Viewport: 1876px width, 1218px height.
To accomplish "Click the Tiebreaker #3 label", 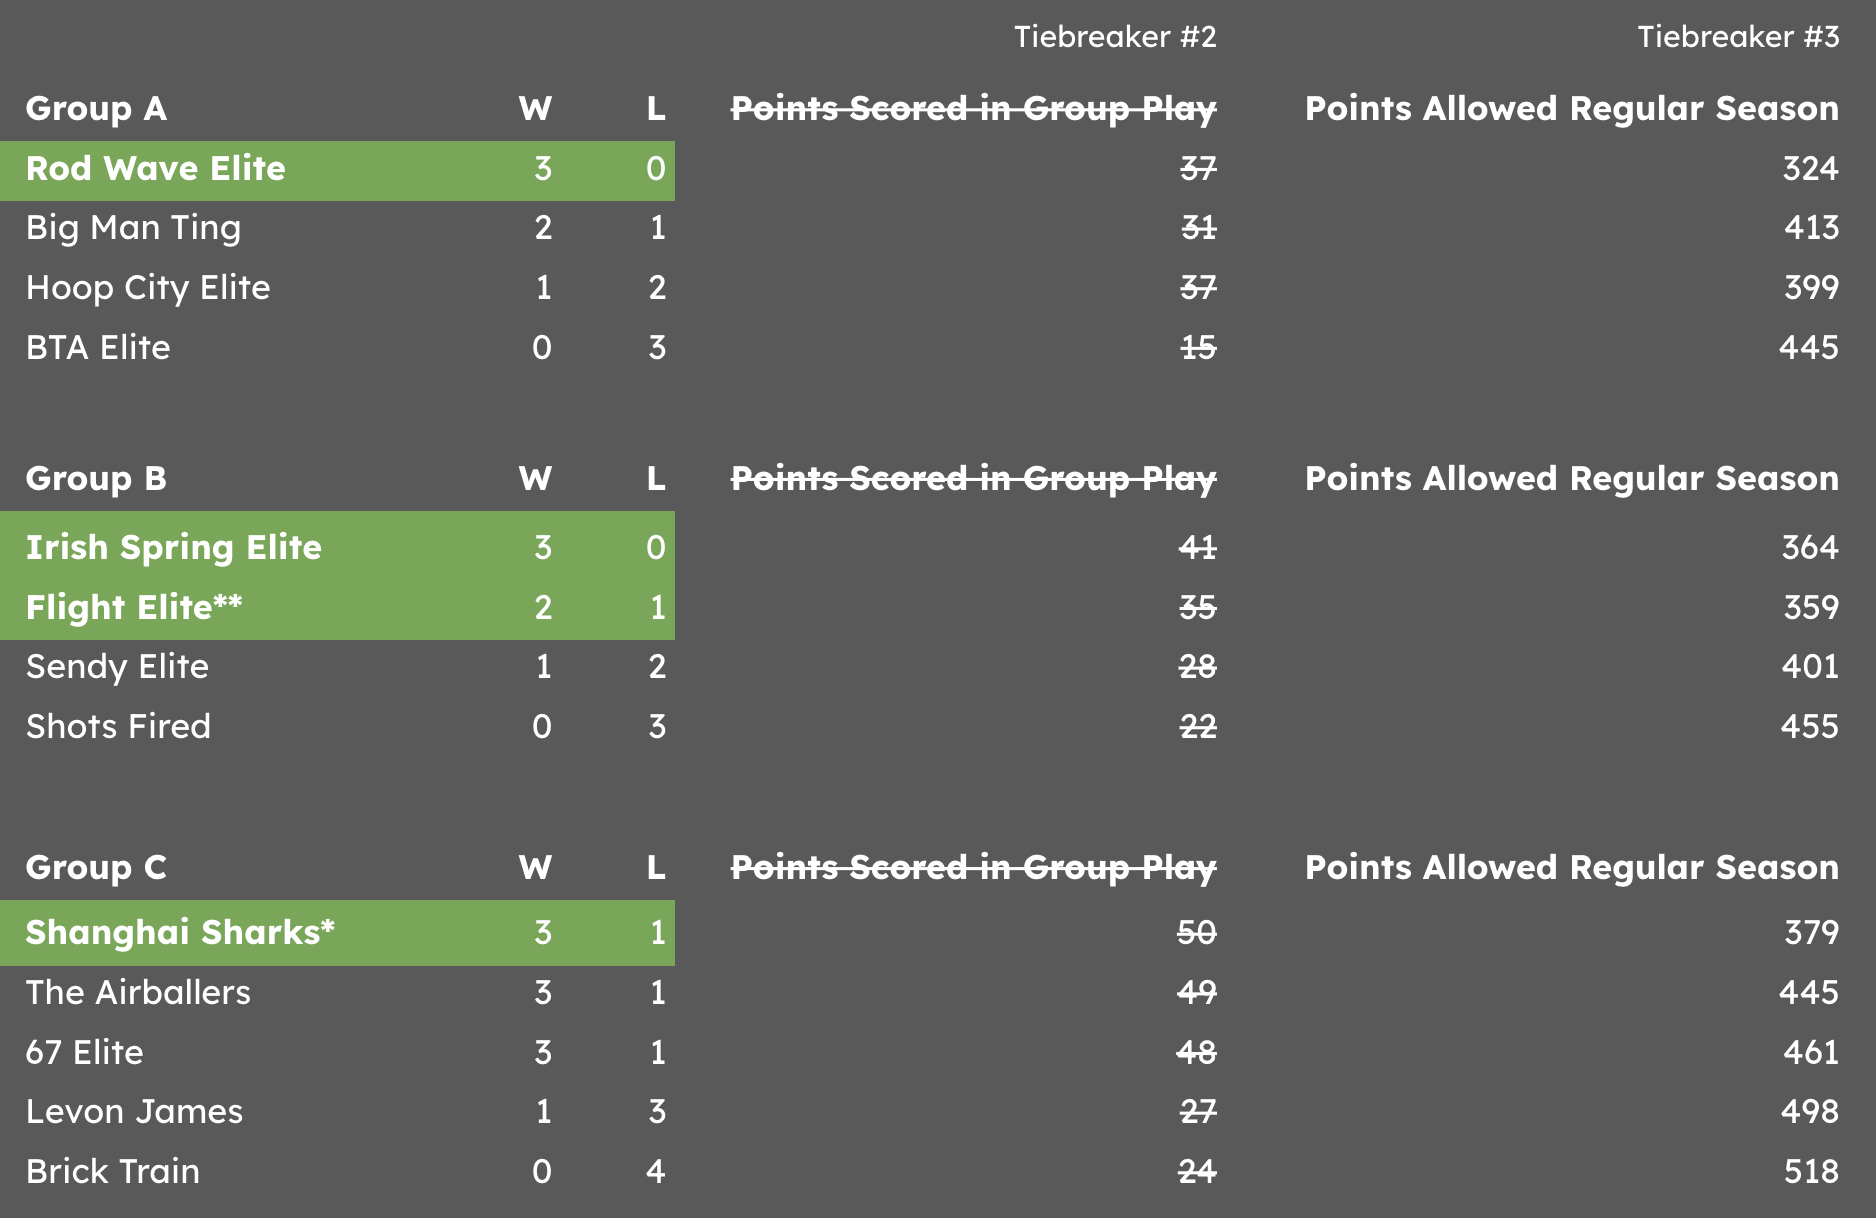I will pos(1738,38).
